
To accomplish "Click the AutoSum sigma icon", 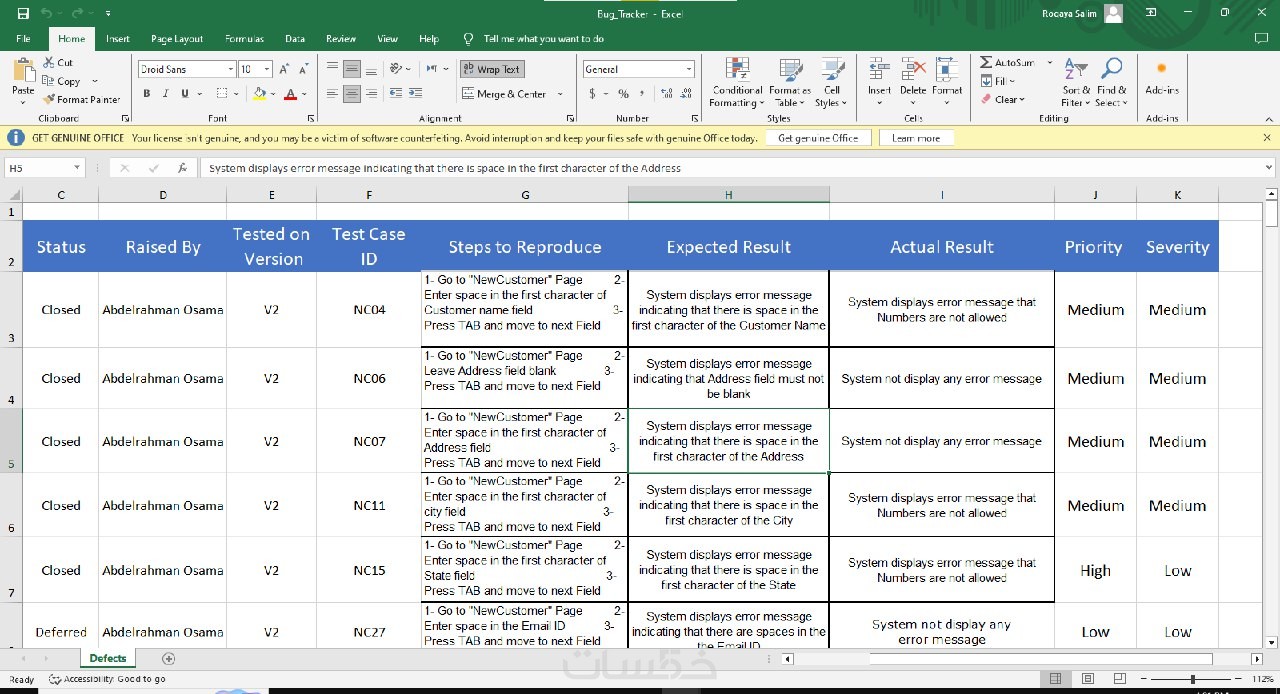I will 986,62.
